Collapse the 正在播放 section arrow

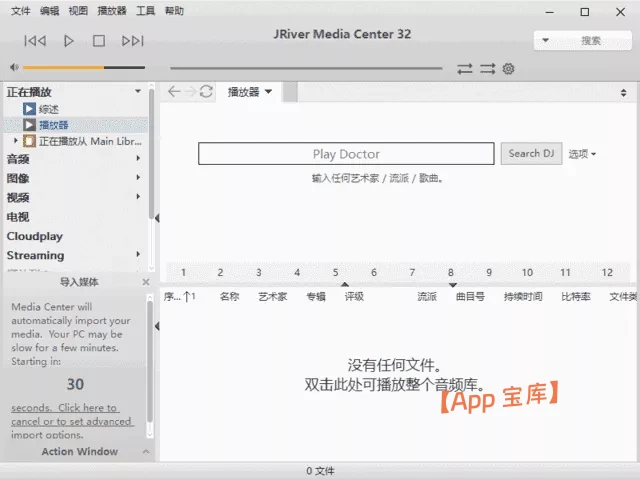pyautogui.click(x=138, y=91)
